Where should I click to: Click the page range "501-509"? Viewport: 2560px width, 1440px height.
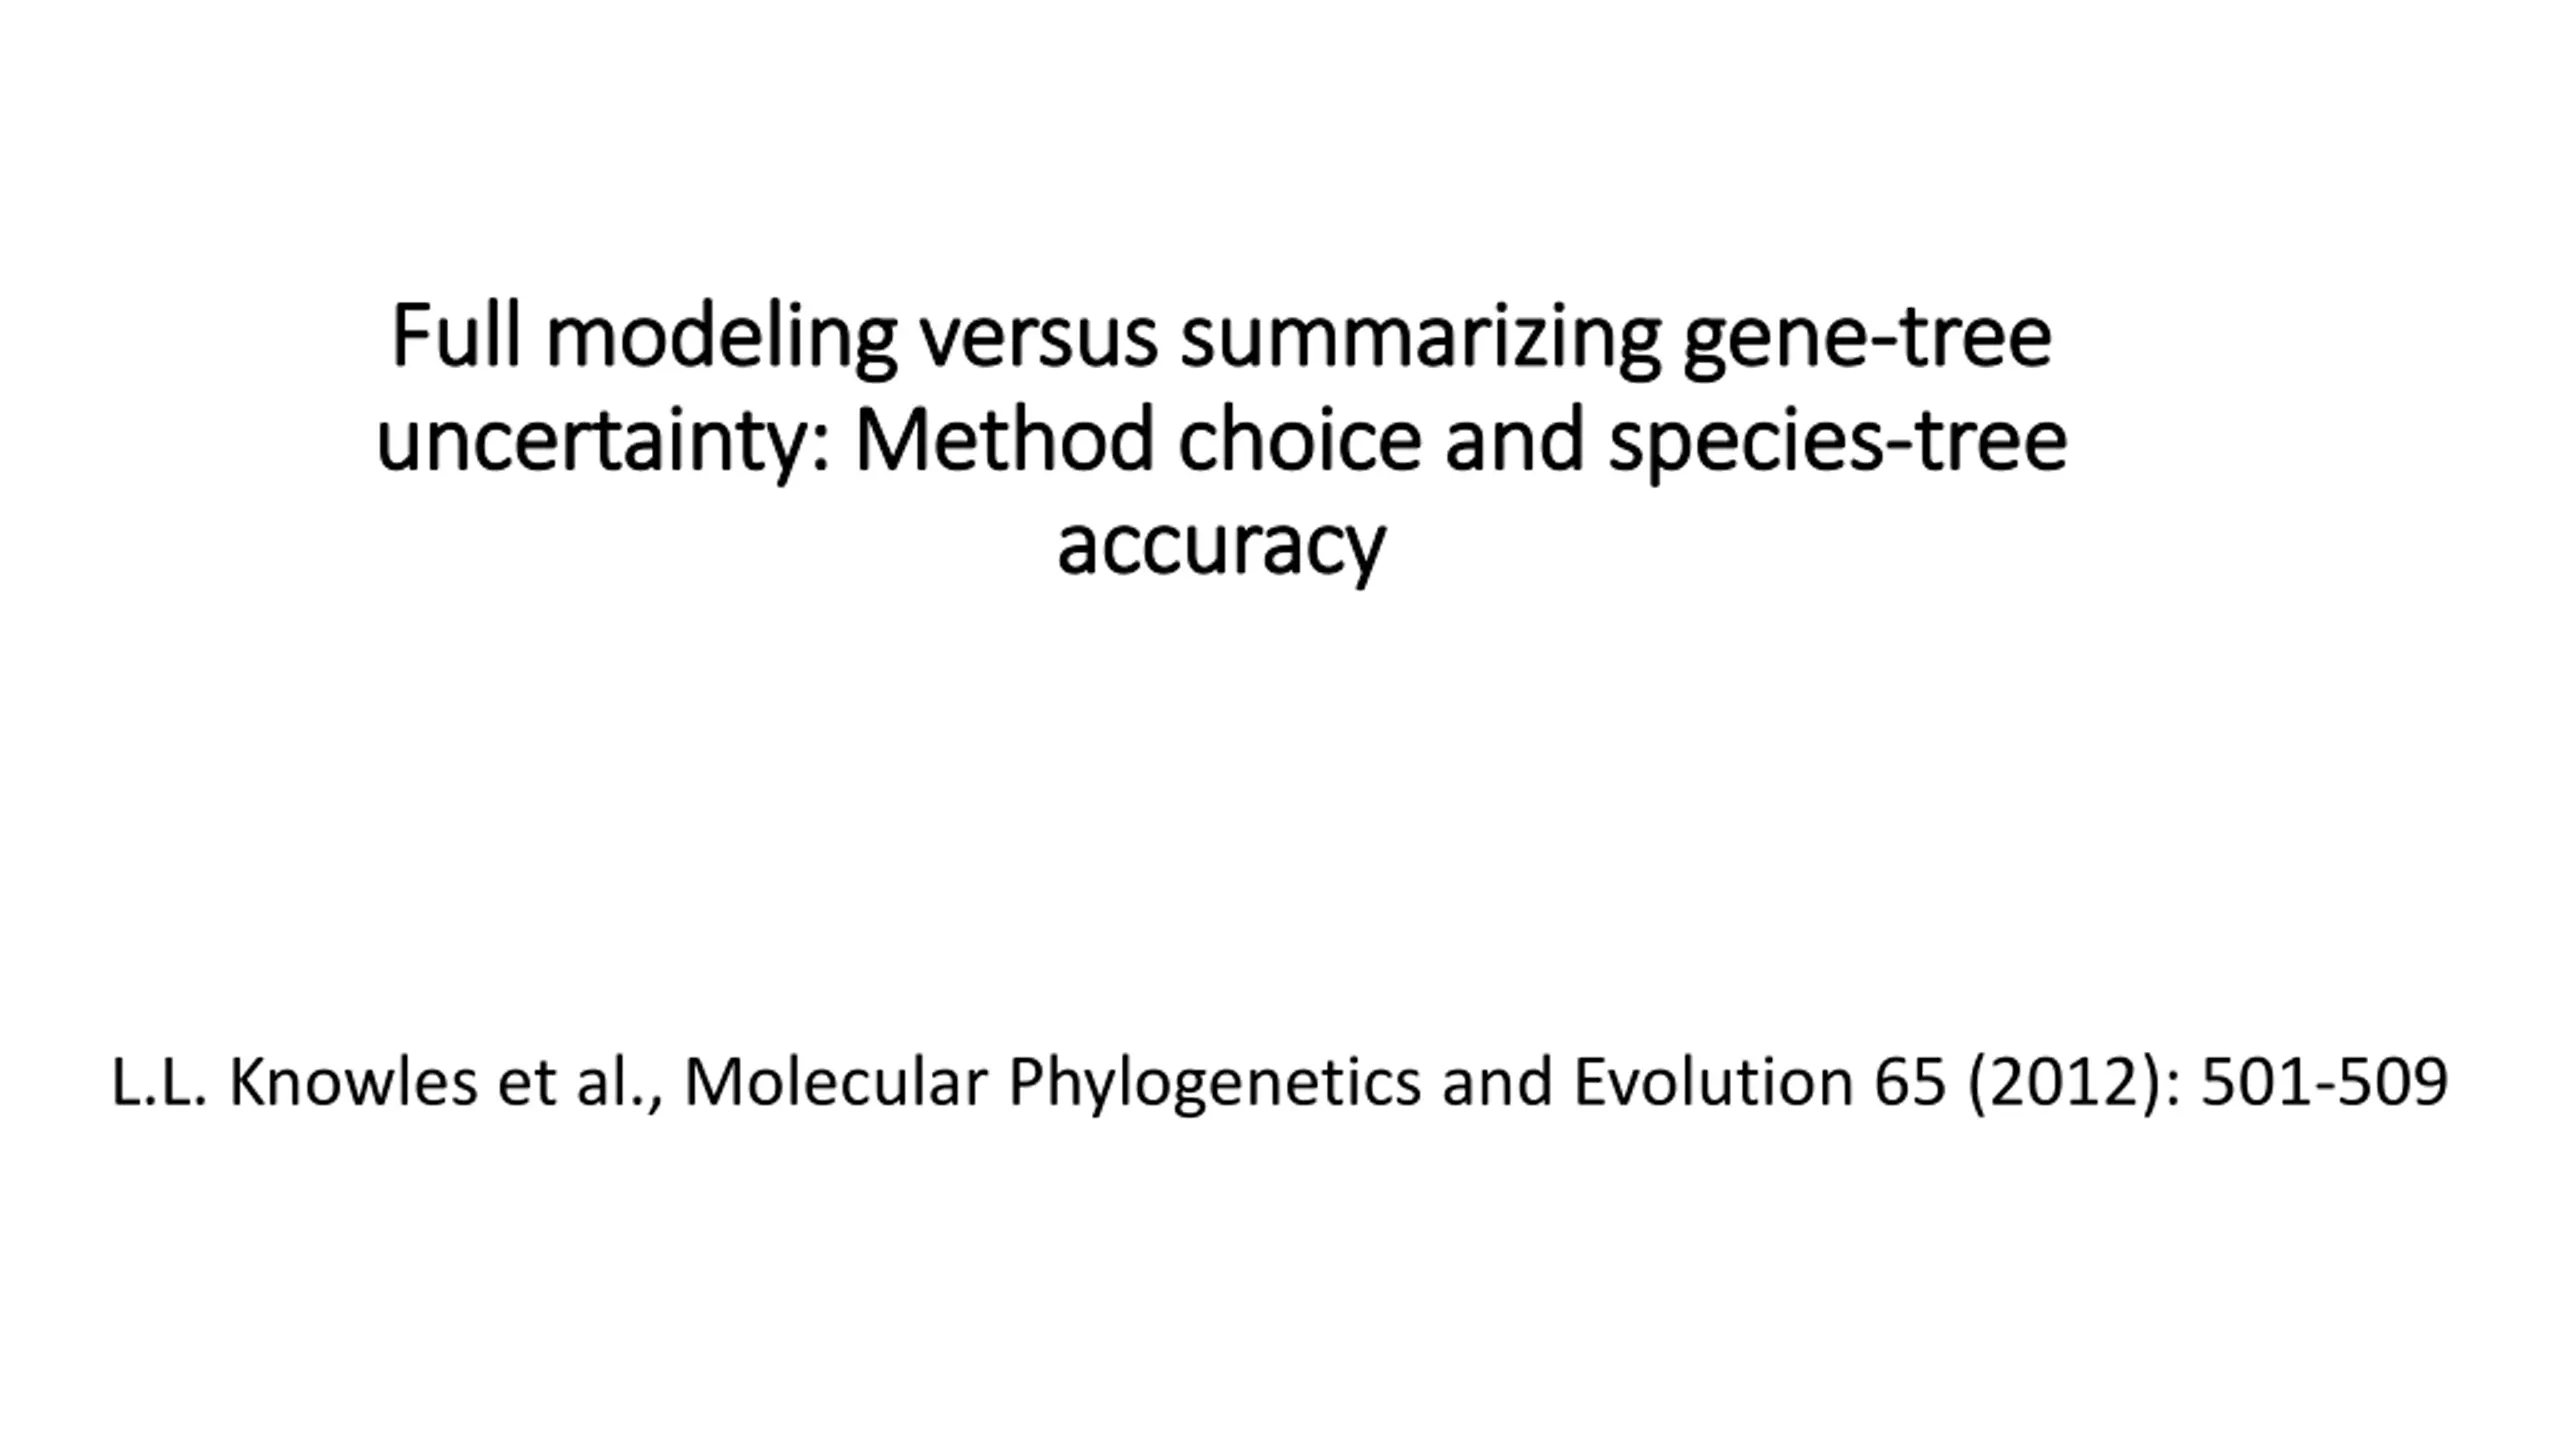pyautogui.click(x=2324, y=1082)
